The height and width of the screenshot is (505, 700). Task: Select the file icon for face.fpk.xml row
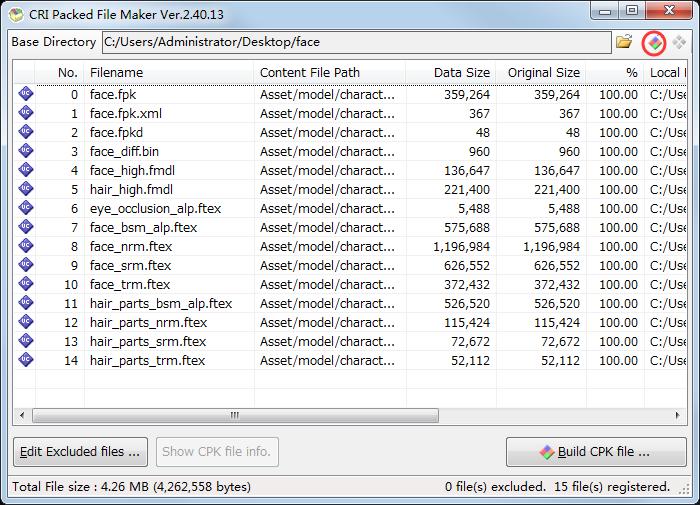pyautogui.click(x=26, y=113)
